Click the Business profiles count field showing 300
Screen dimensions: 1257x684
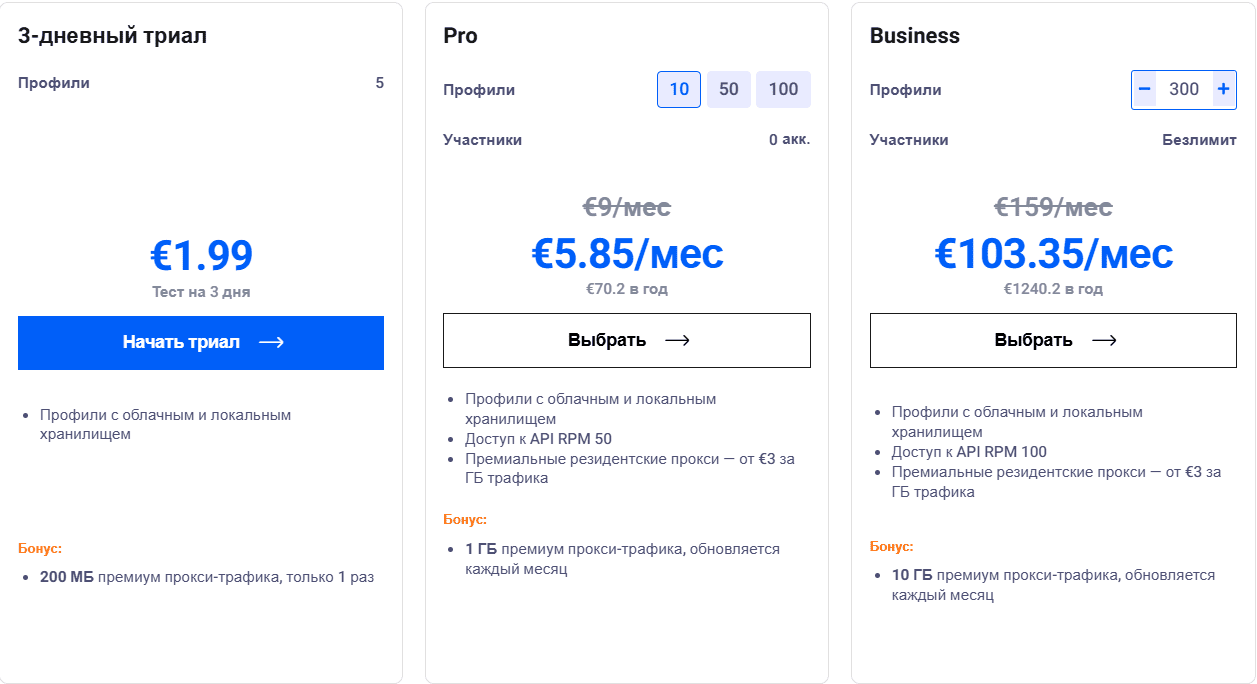pyautogui.click(x=1184, y=89)
